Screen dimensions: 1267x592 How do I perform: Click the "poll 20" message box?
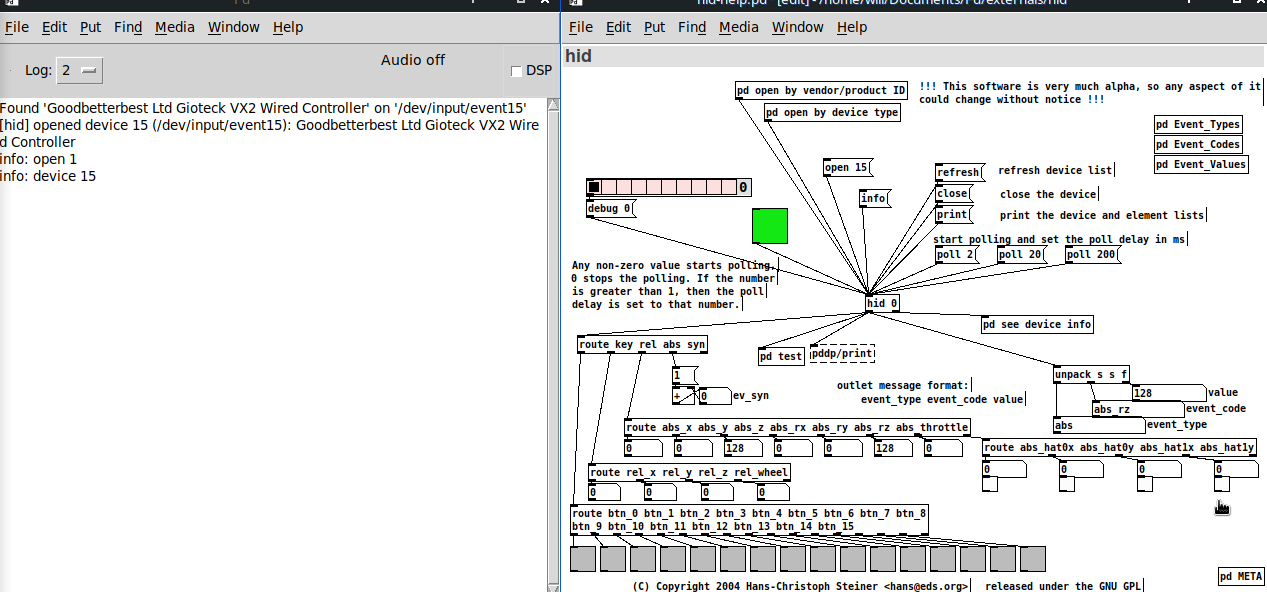(1020, 255)
